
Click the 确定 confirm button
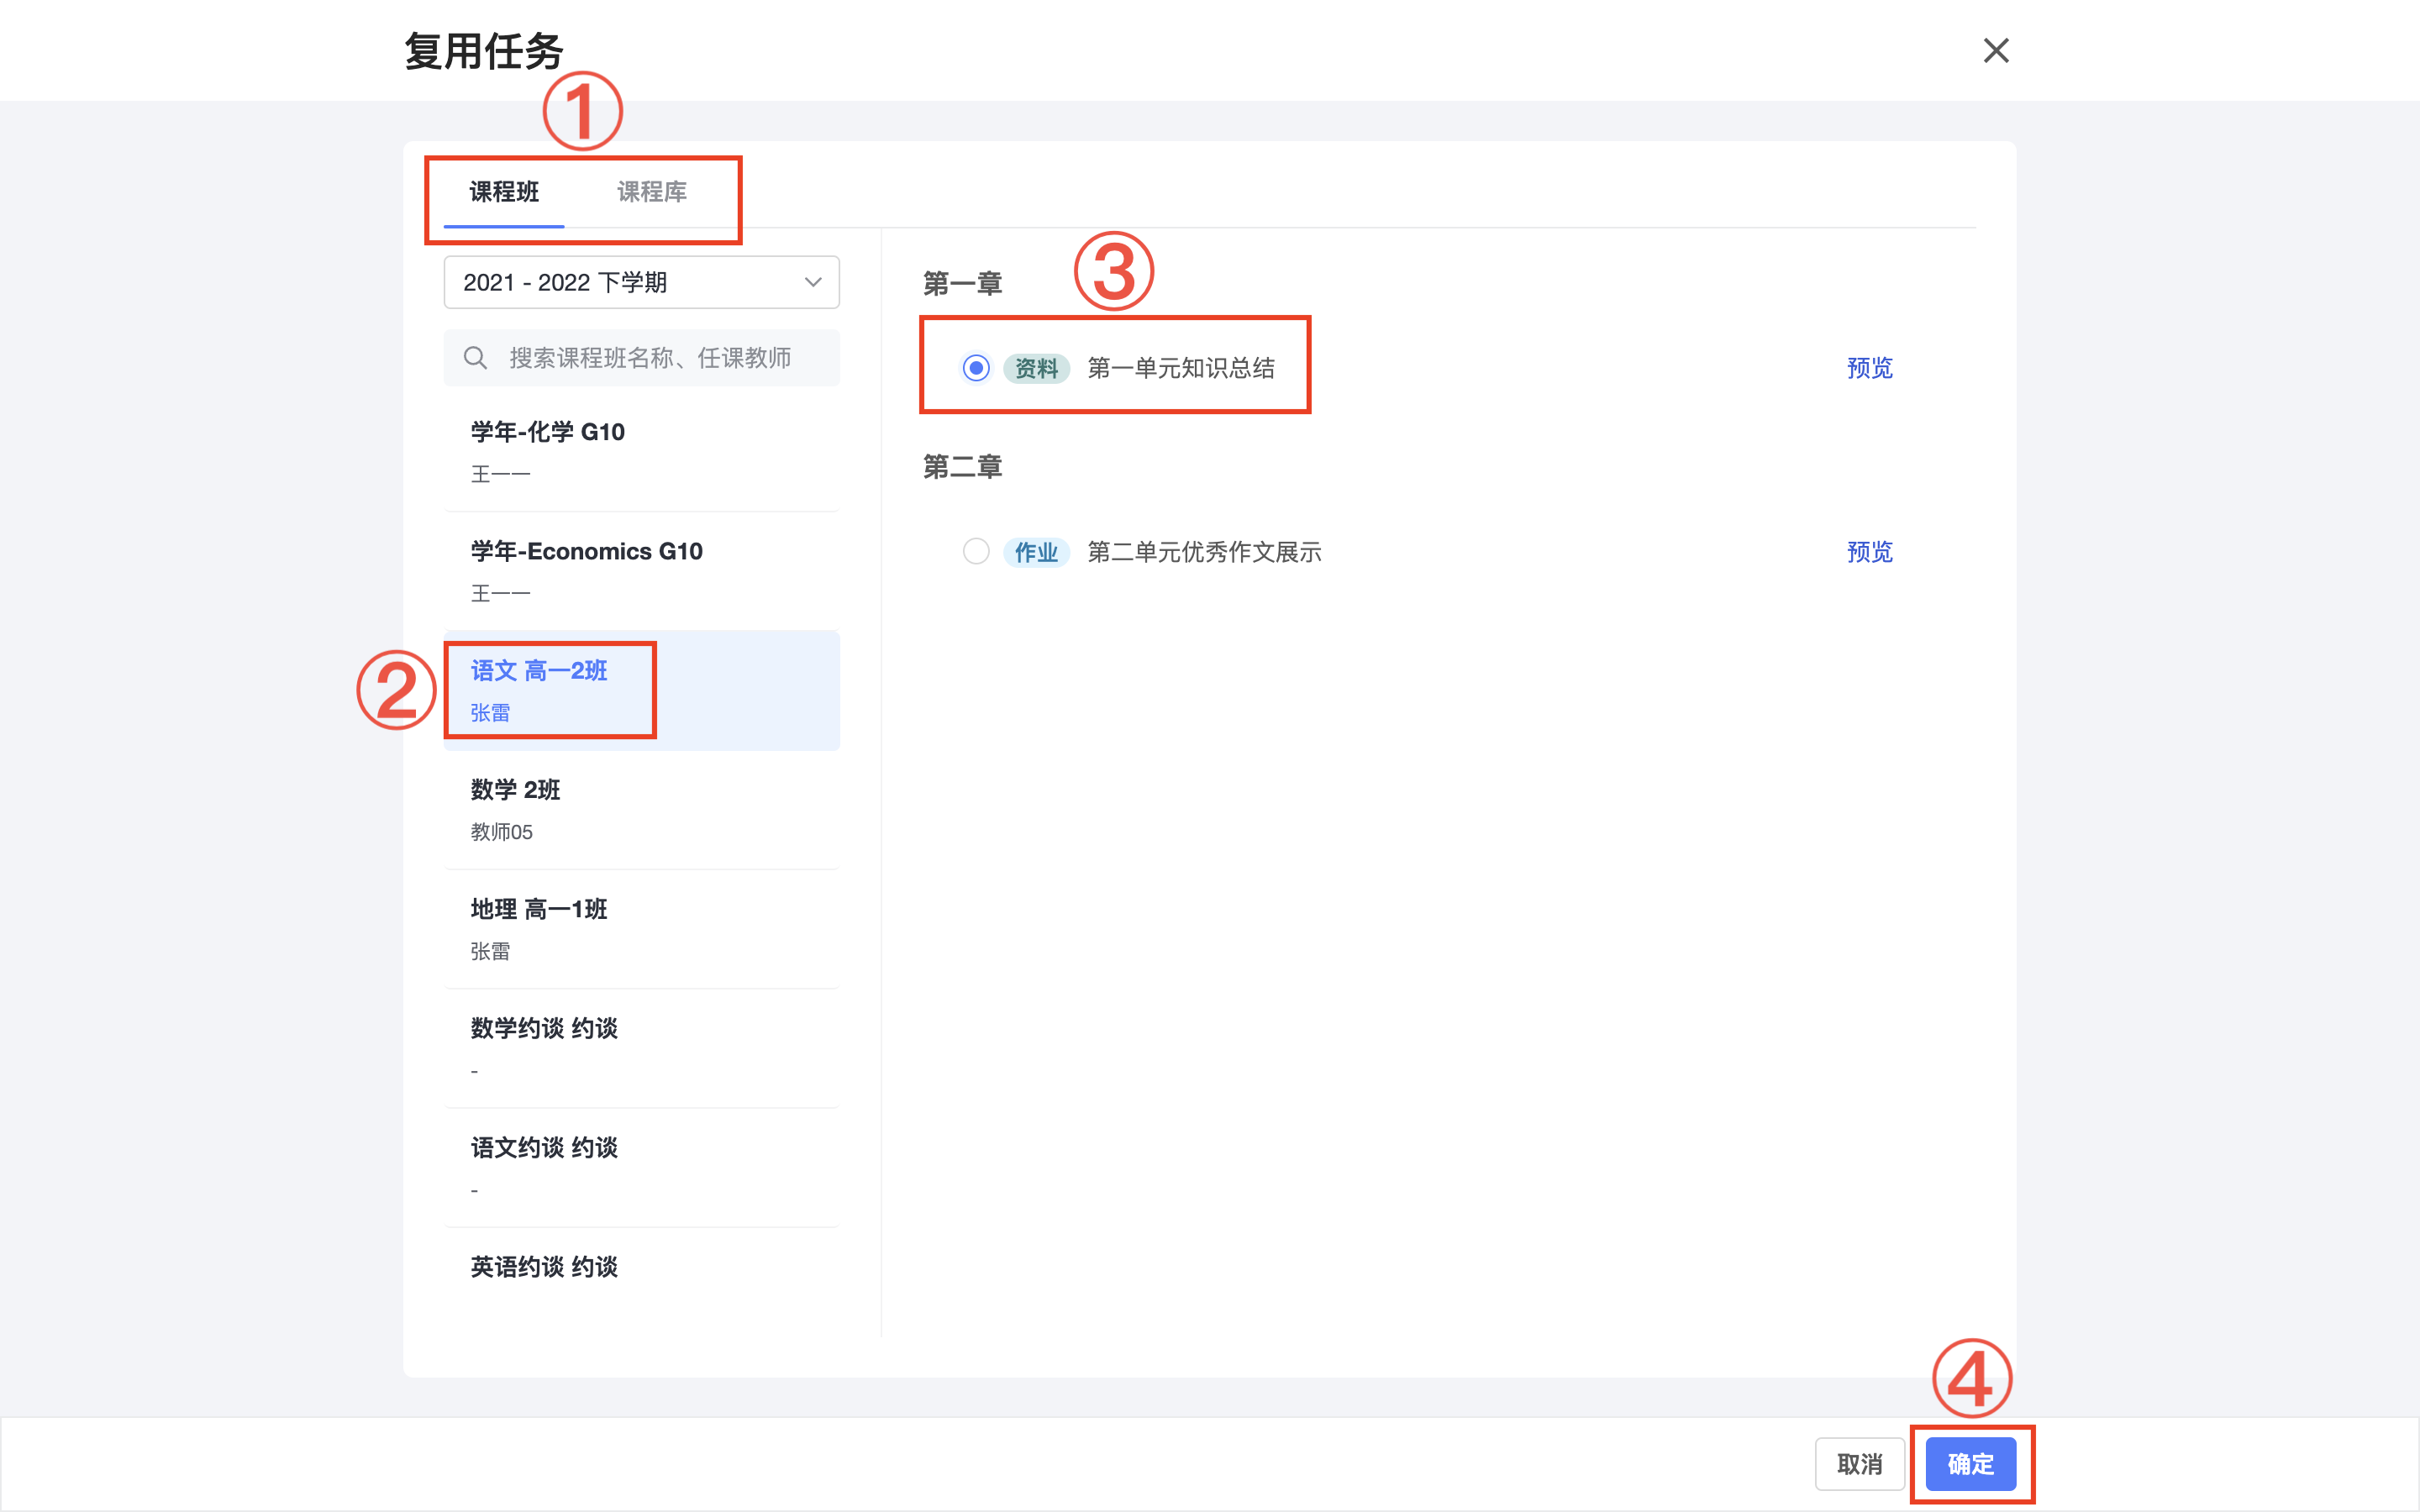tap(1970, 1464)
